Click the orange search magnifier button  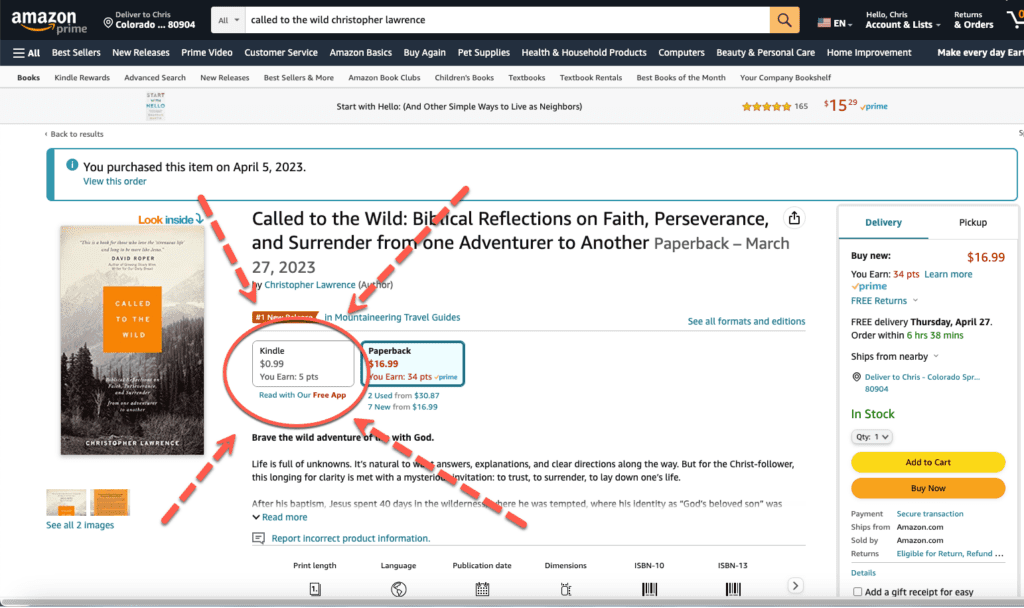pos(784,20)
